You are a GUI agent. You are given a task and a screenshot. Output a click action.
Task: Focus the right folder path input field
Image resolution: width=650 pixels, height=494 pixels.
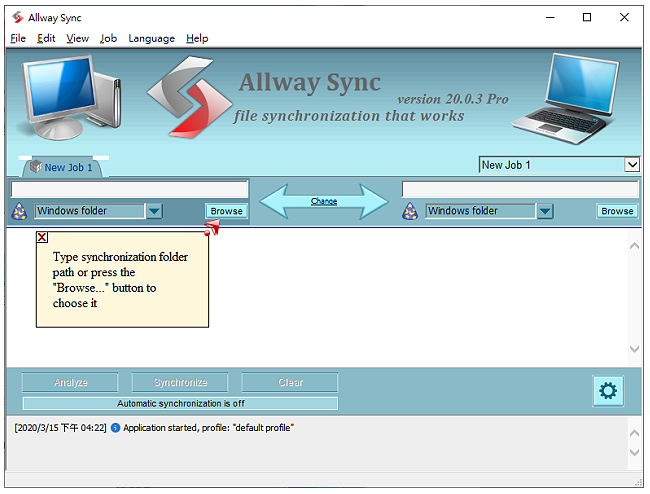coord(520,189)
